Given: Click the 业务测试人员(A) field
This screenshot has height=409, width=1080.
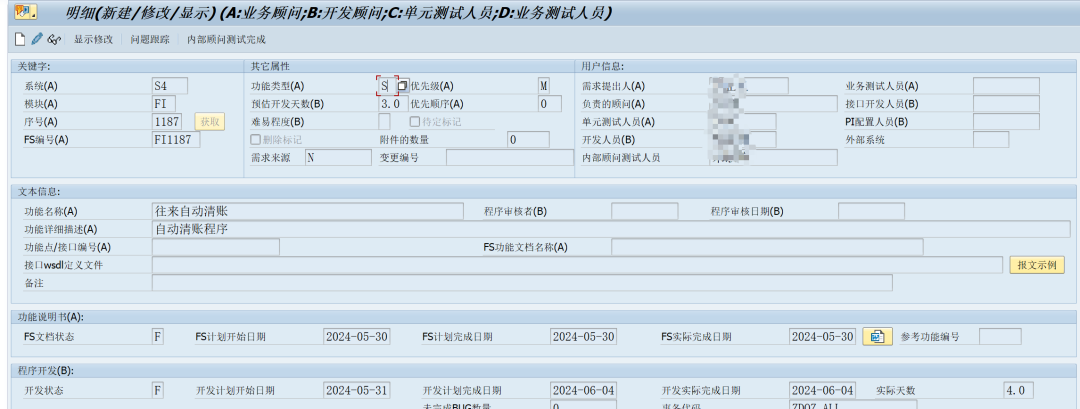Looking at the screenshot, I should [1006, 86].
